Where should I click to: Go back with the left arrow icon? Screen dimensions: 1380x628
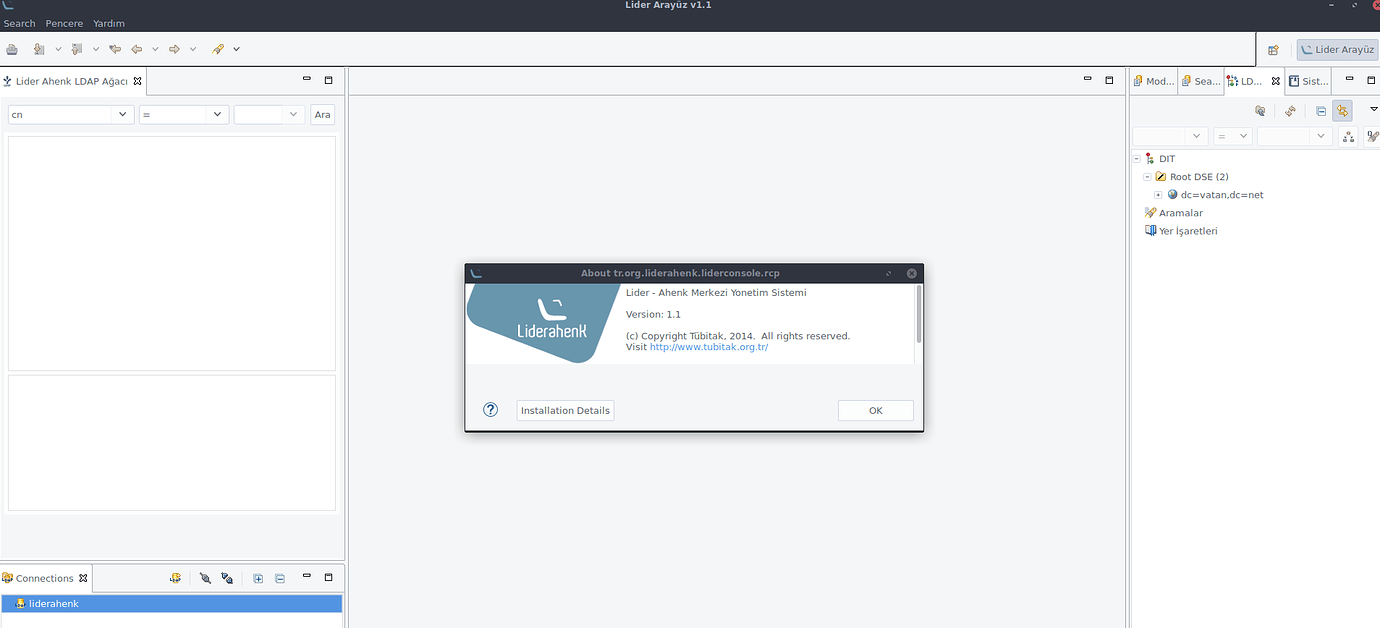[x=136, y=49]
